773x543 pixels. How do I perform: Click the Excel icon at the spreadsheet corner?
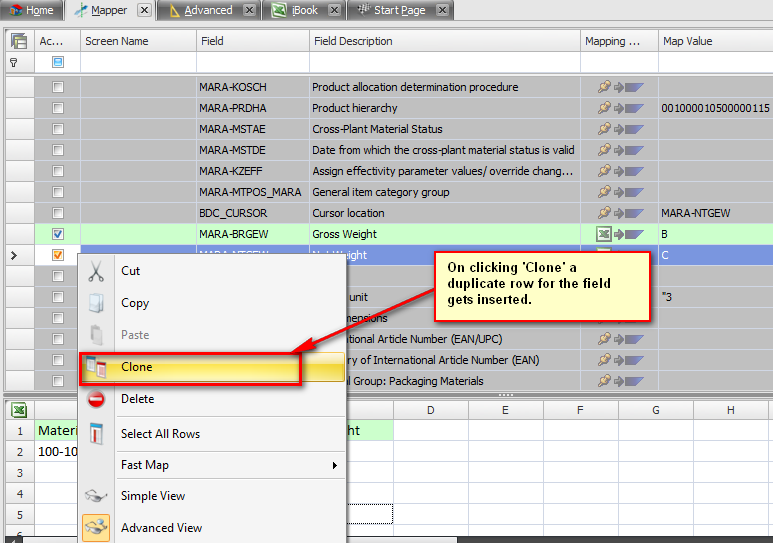pyautogui.click(x=18, y=410)
